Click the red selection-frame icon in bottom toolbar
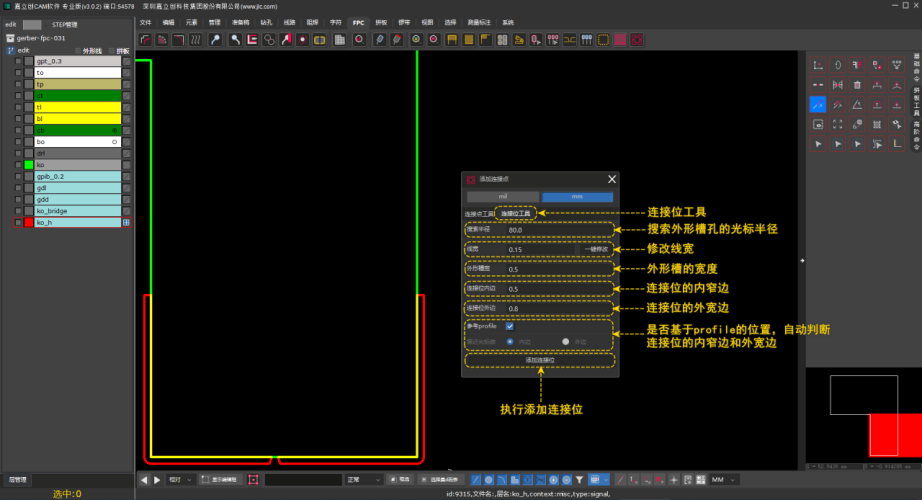Screen dimensions: 922x500 (253, 480)
